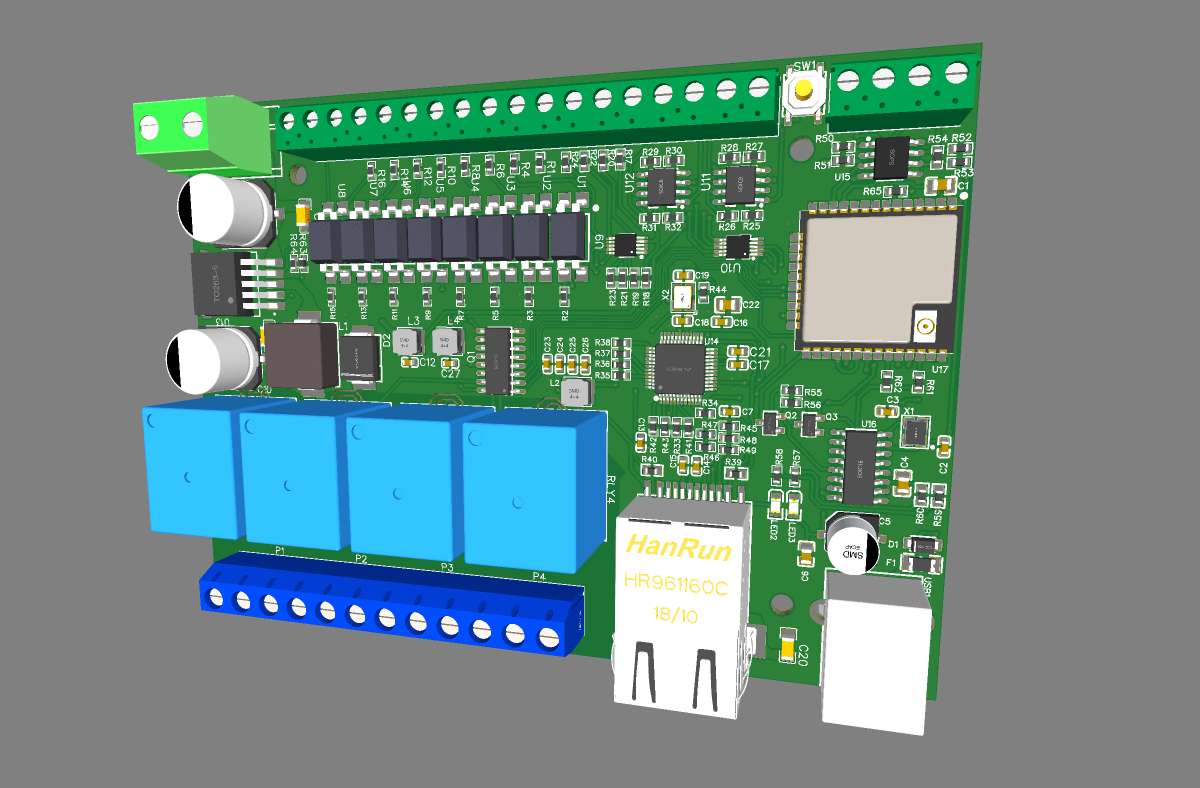Click the X2 crystal oscillator
This screenshot has width=1200, height=788.
click(x=682, y=296)
